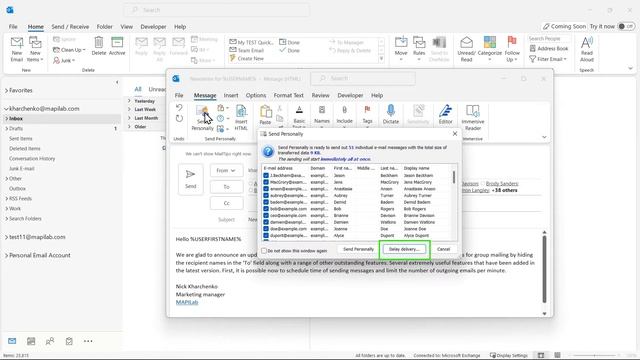
Task: Expand Last Week message group
Action: pyautogui.click(x=129, y=109)
